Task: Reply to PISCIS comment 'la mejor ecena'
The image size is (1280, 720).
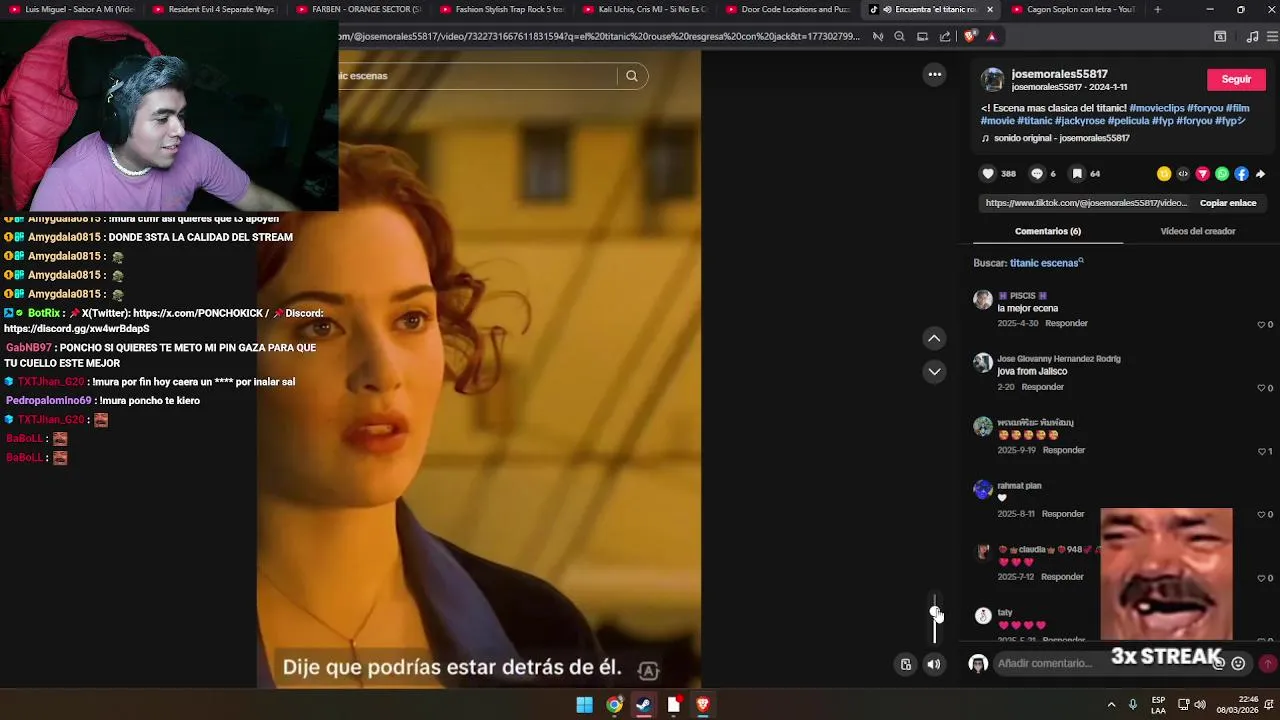Action: coord(1066,324)
